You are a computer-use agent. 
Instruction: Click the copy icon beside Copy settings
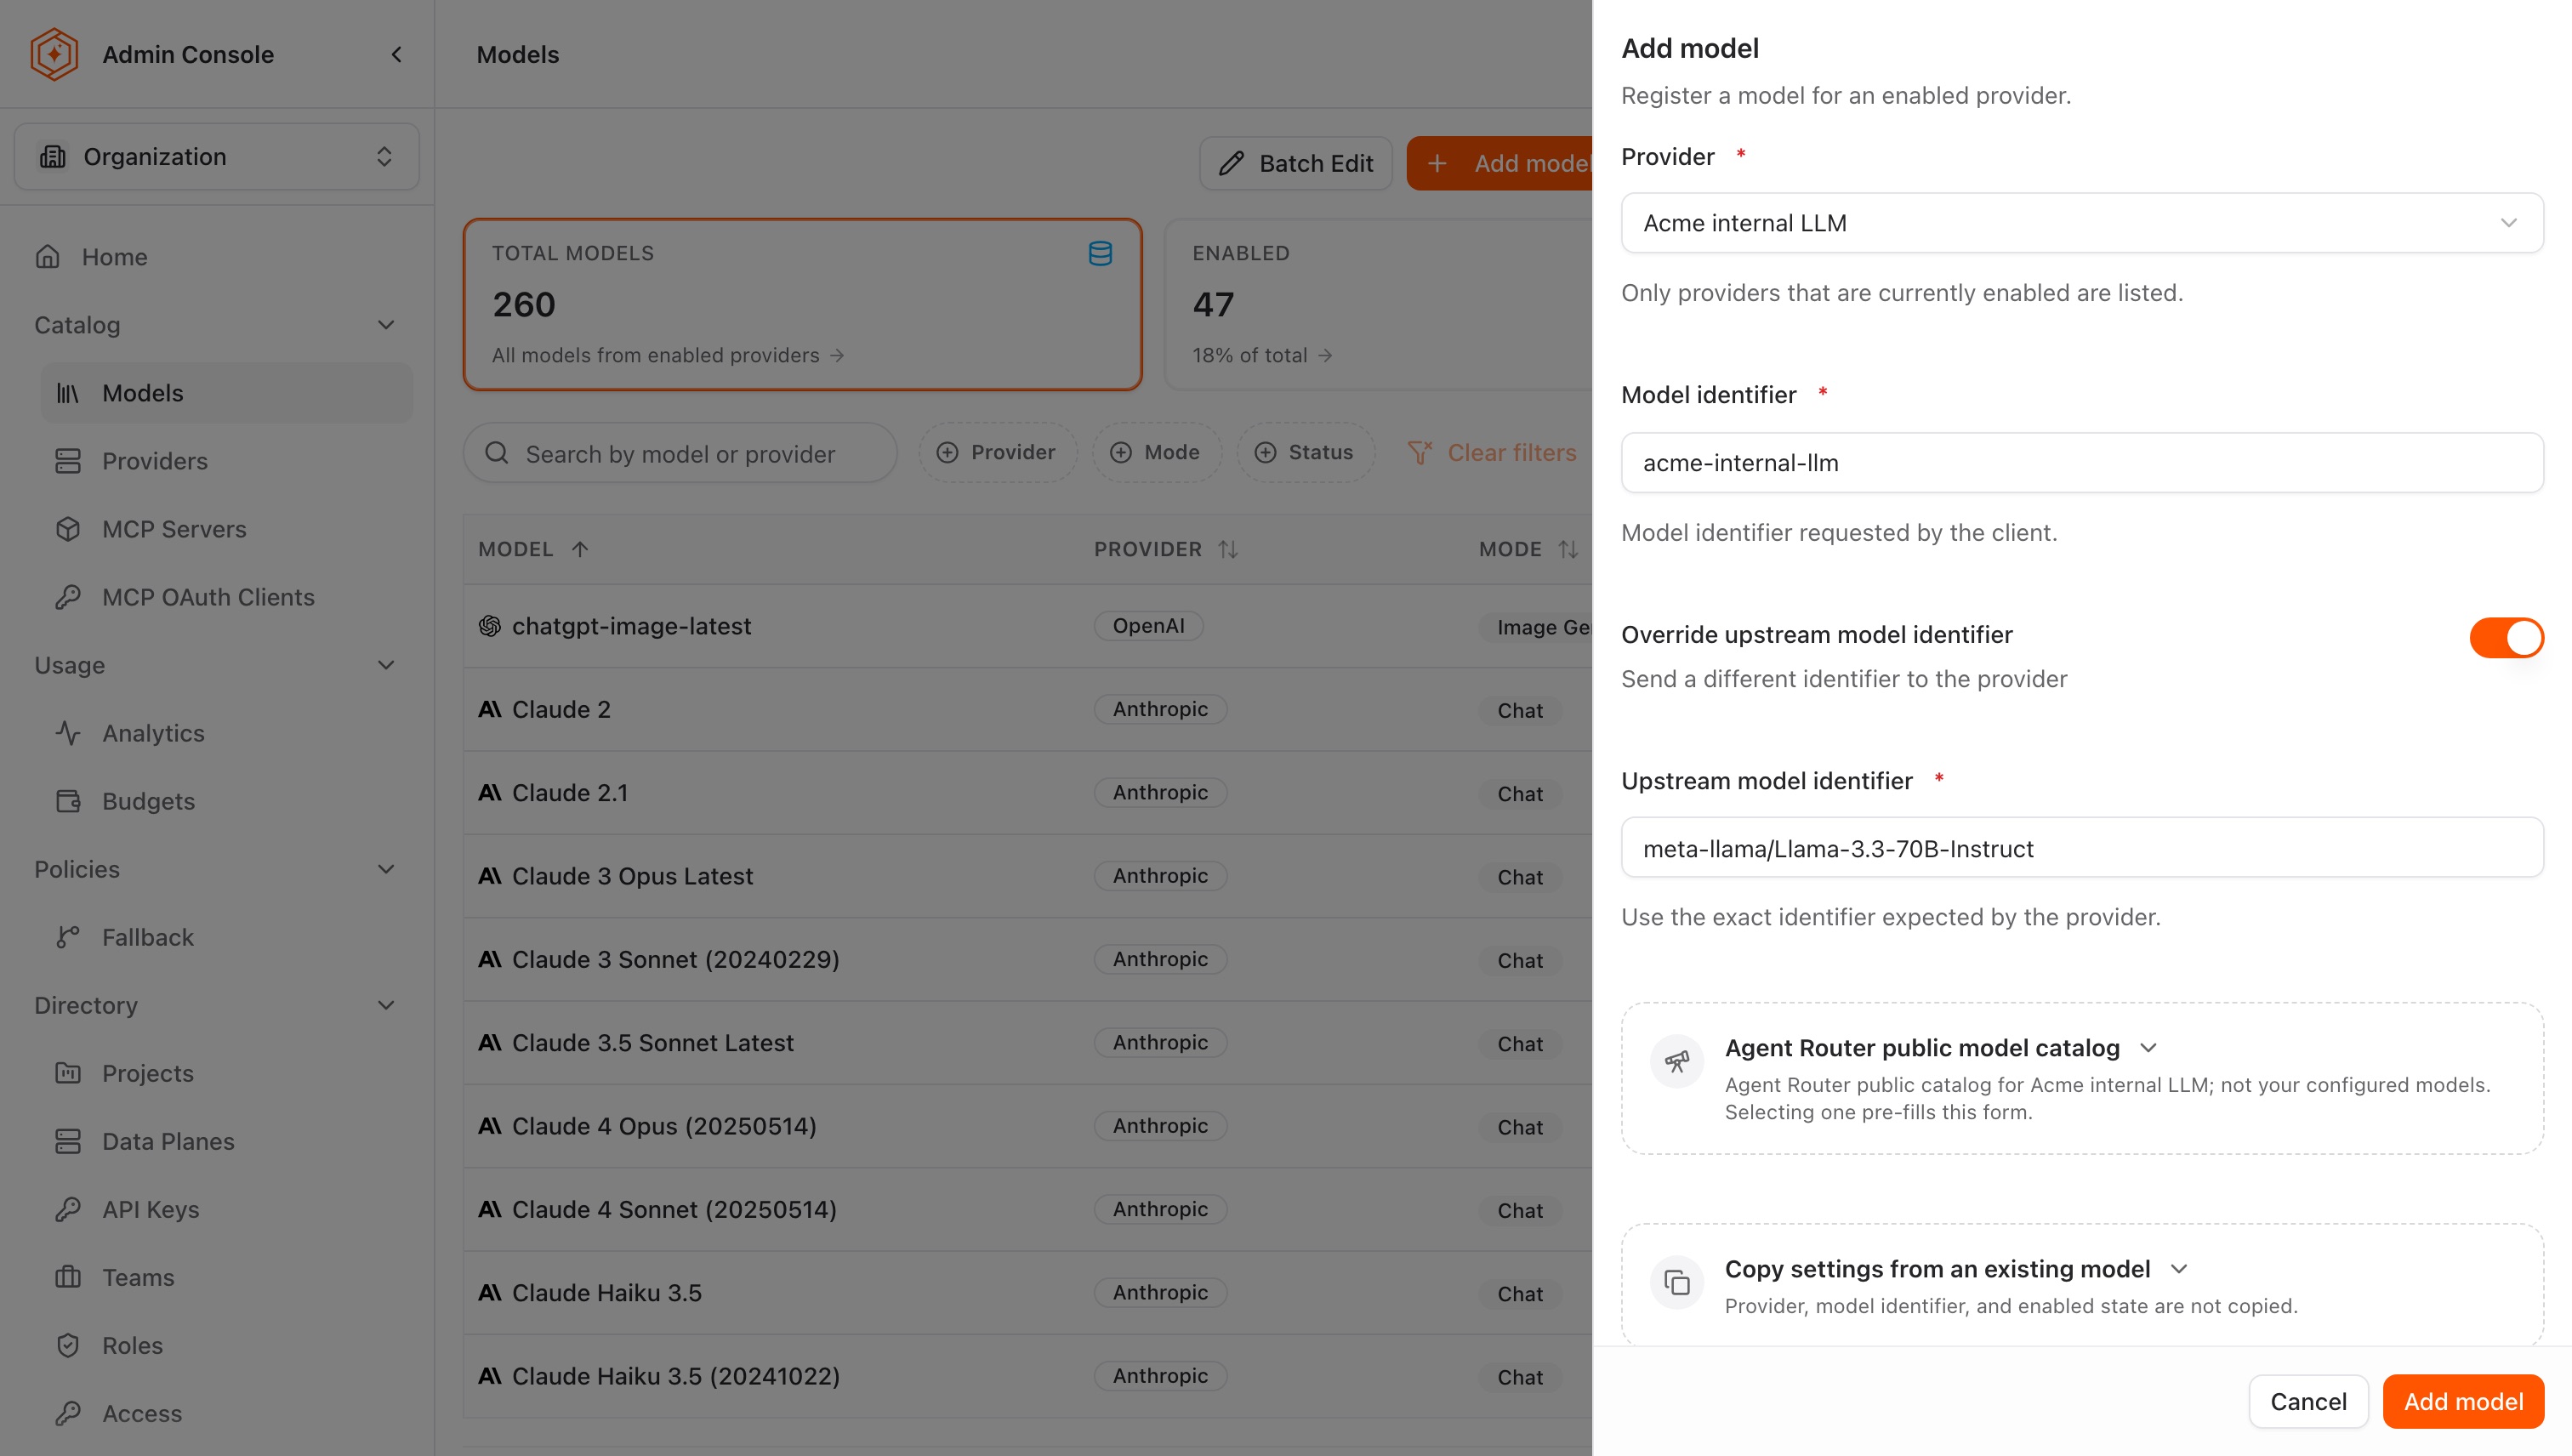tap(1677, 1282)
